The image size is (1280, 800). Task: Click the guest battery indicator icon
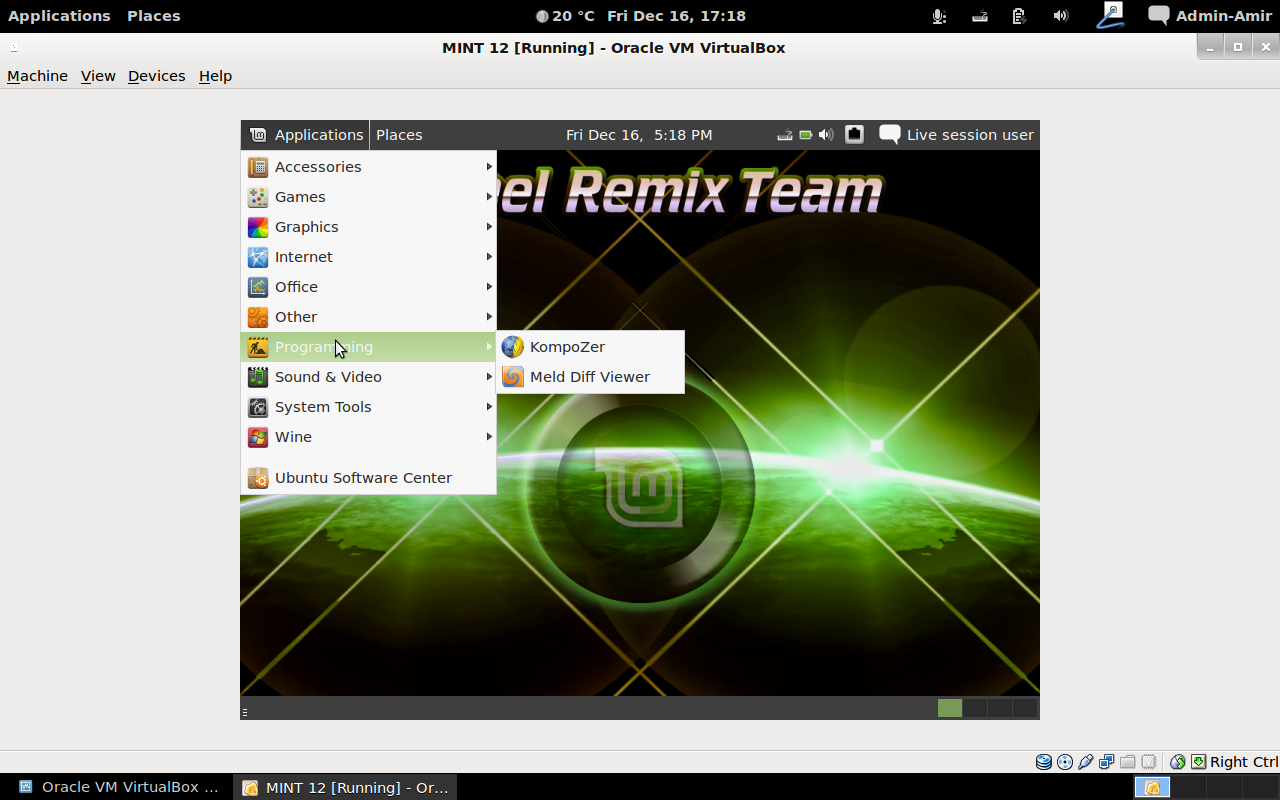click(x=806, y=135)
